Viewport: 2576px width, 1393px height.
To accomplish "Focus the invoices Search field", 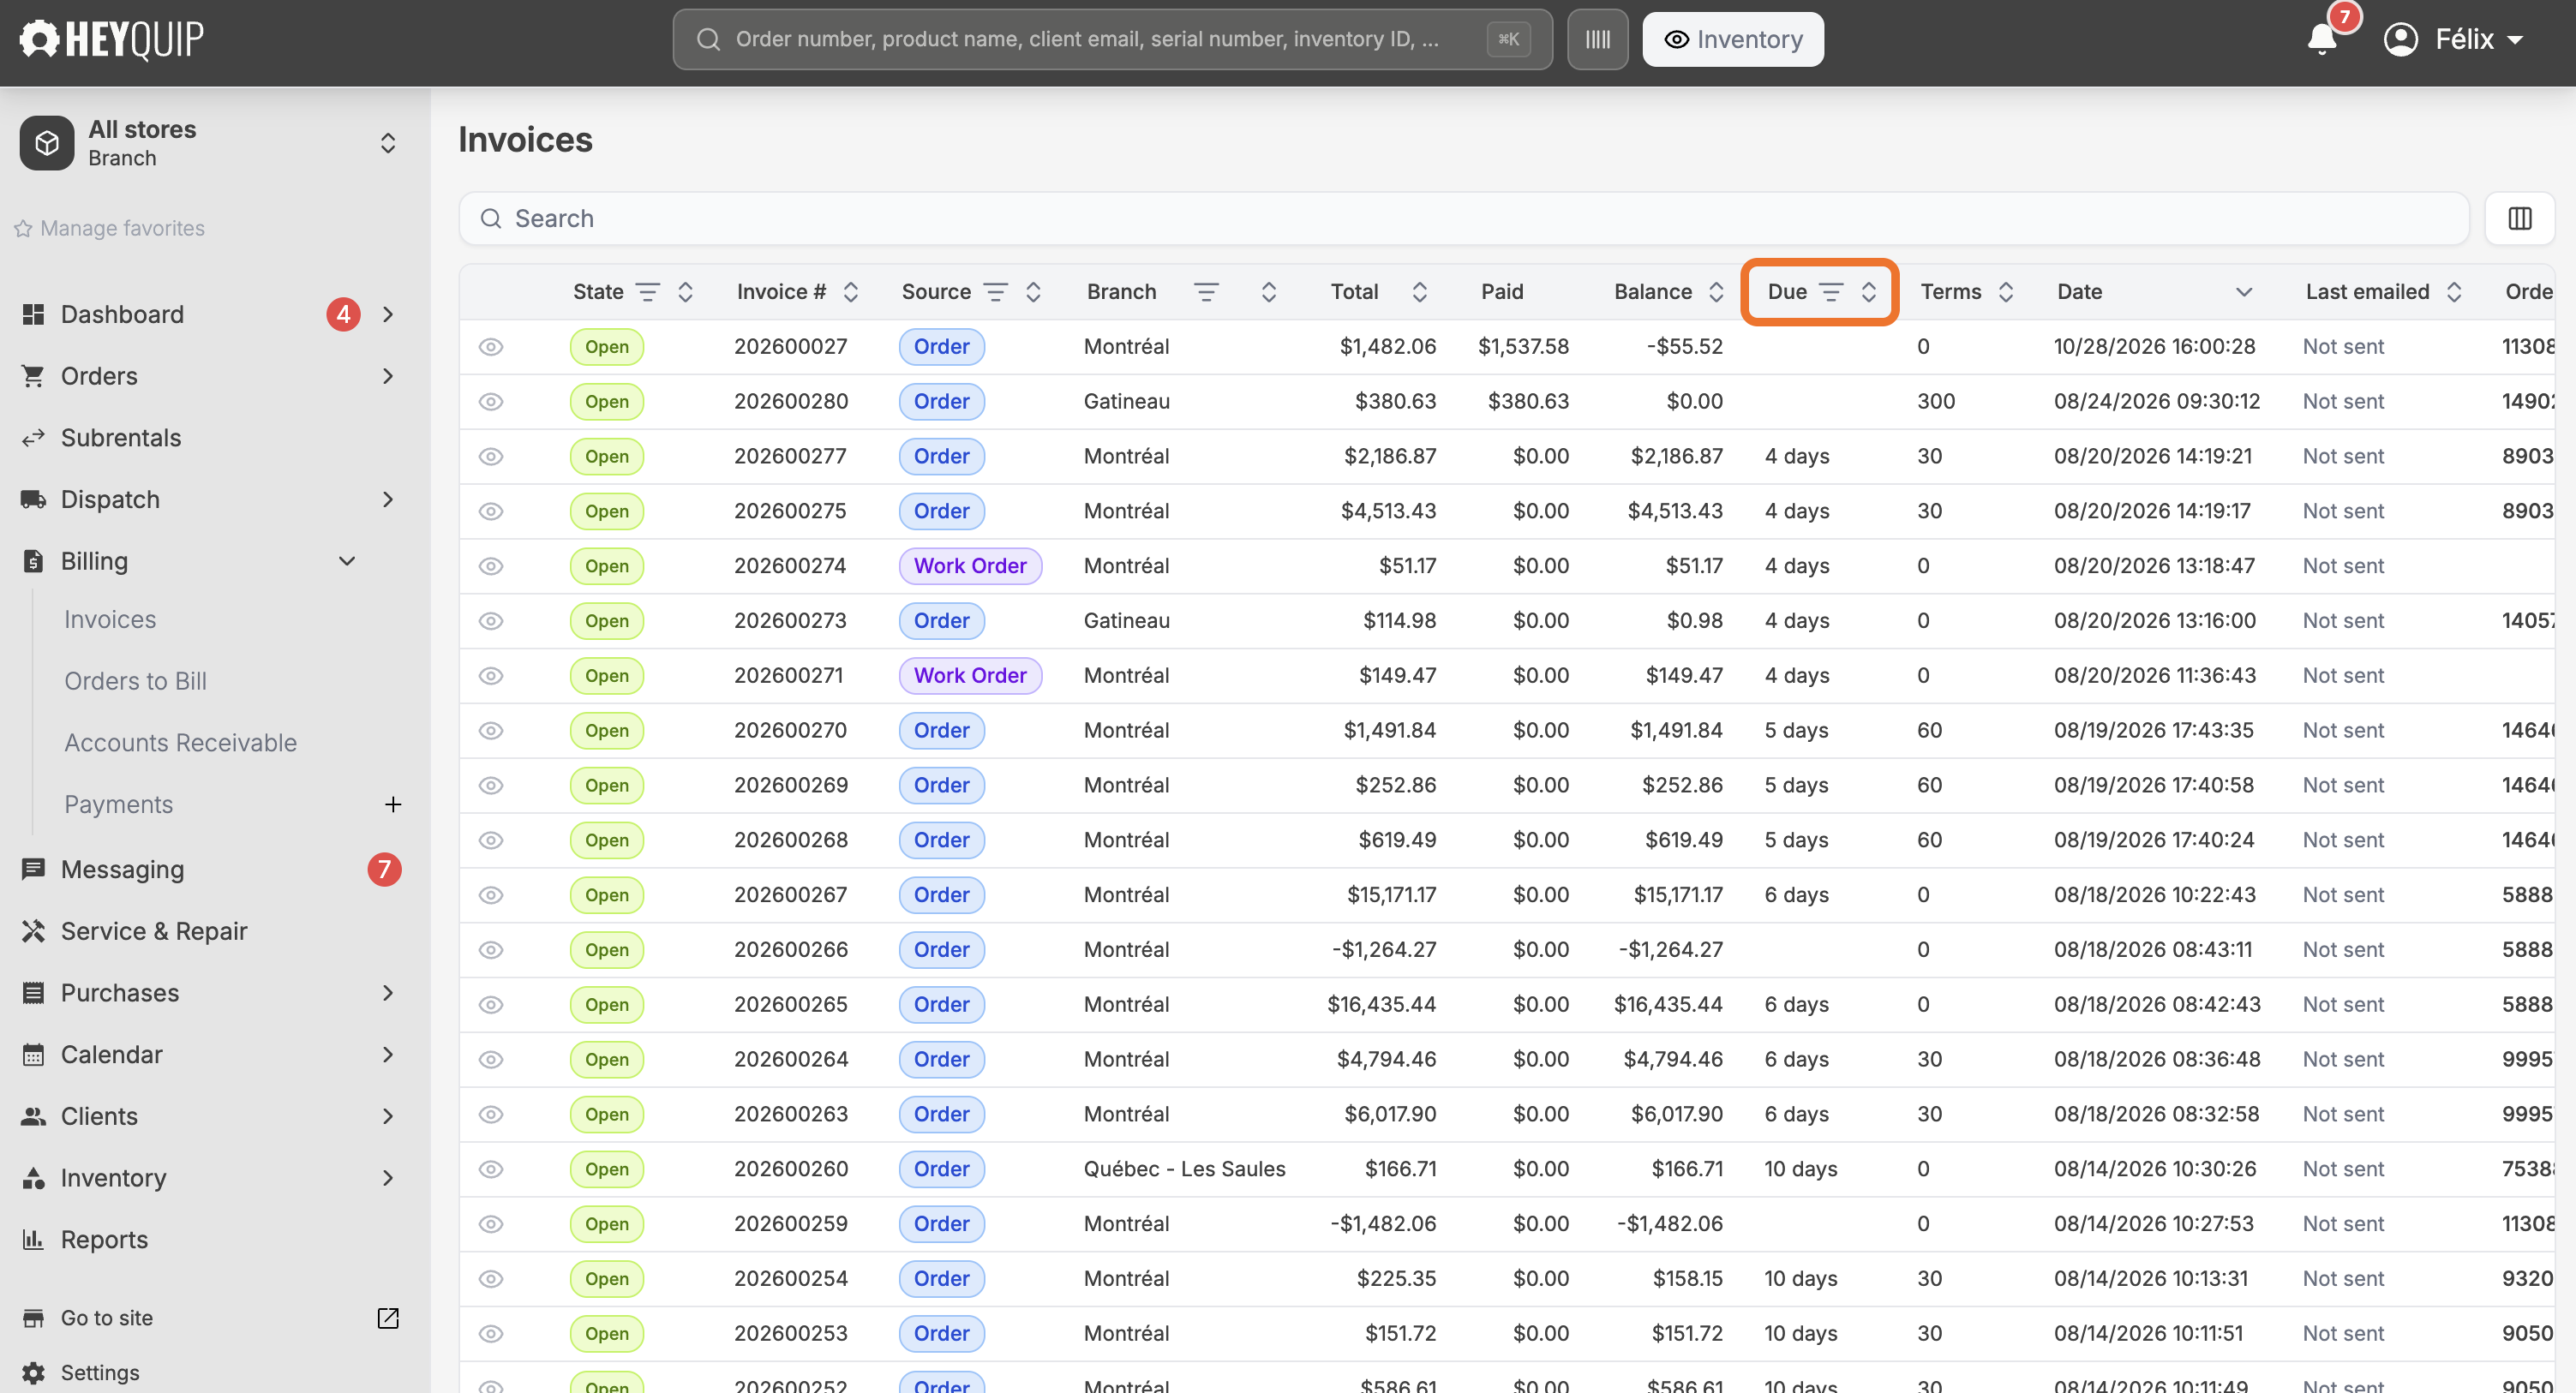I will [x=1464, y=218].
